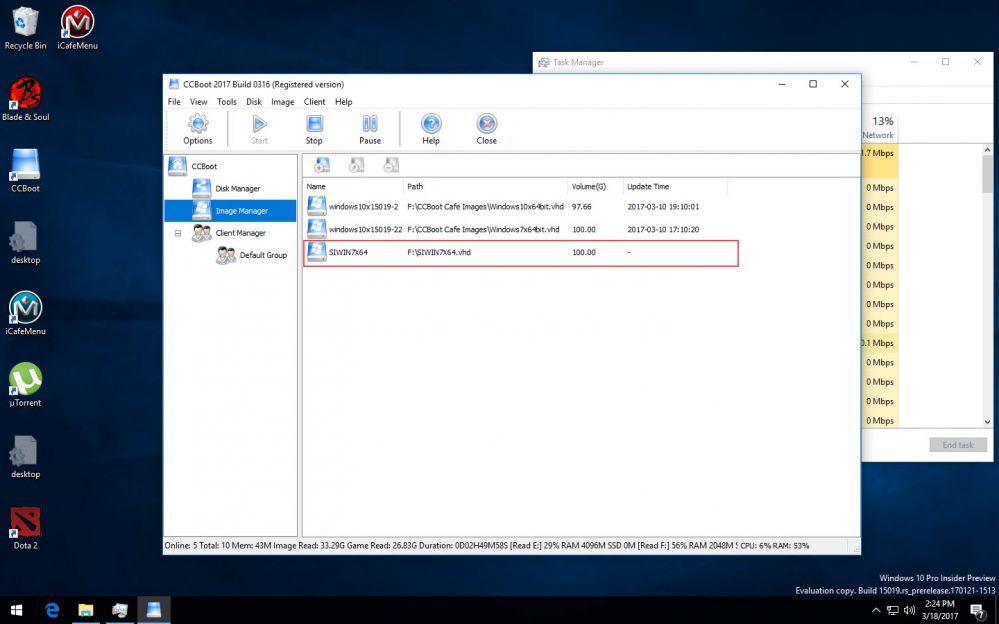999x624 pixels.
Task: Open the File menu
Action: [174, 101]
